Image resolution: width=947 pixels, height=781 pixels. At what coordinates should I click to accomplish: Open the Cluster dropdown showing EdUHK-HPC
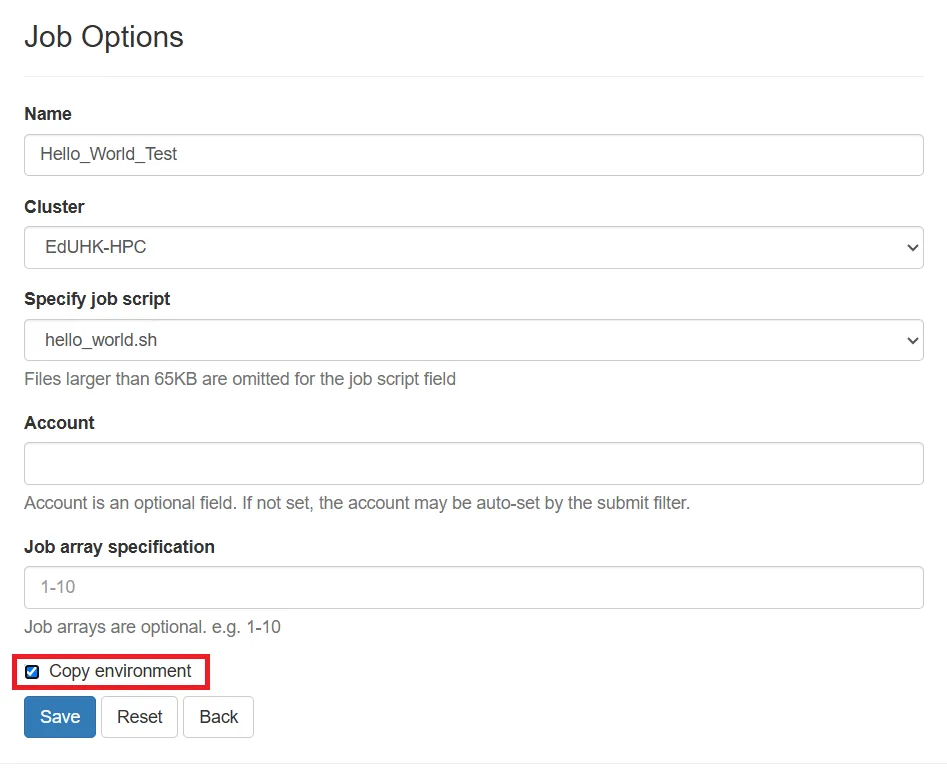click(x=473, y=247)
